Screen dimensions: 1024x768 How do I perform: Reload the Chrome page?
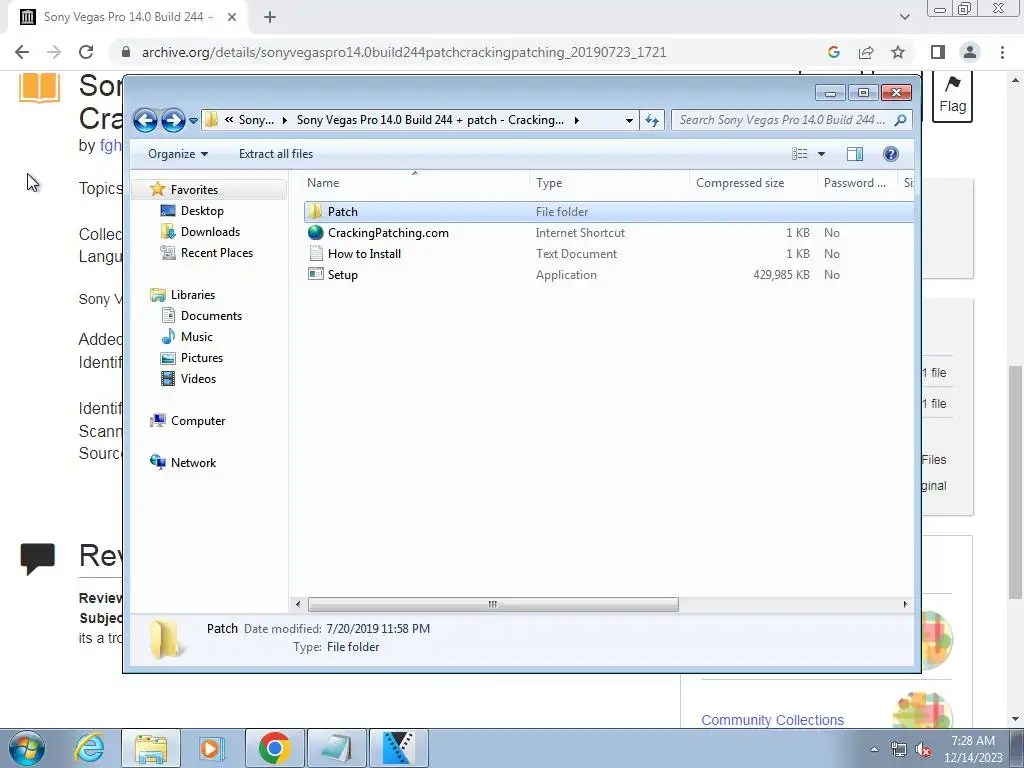pos(86,52)
